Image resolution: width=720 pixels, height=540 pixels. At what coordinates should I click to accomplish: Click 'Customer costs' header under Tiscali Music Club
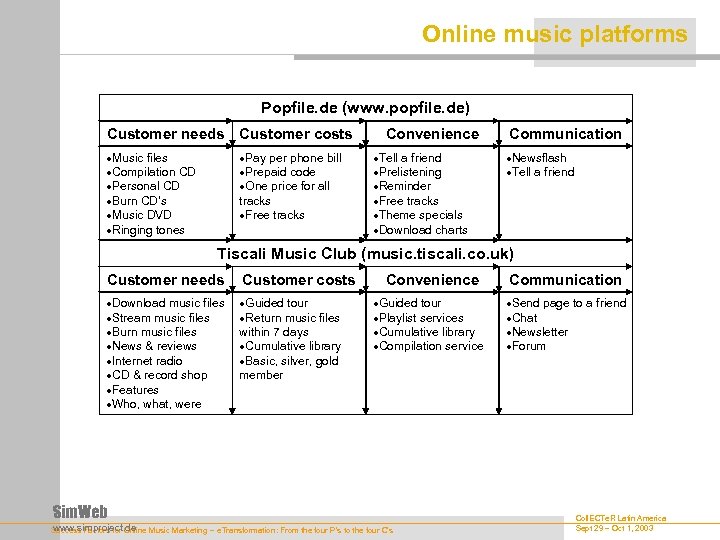click(298, 280)
